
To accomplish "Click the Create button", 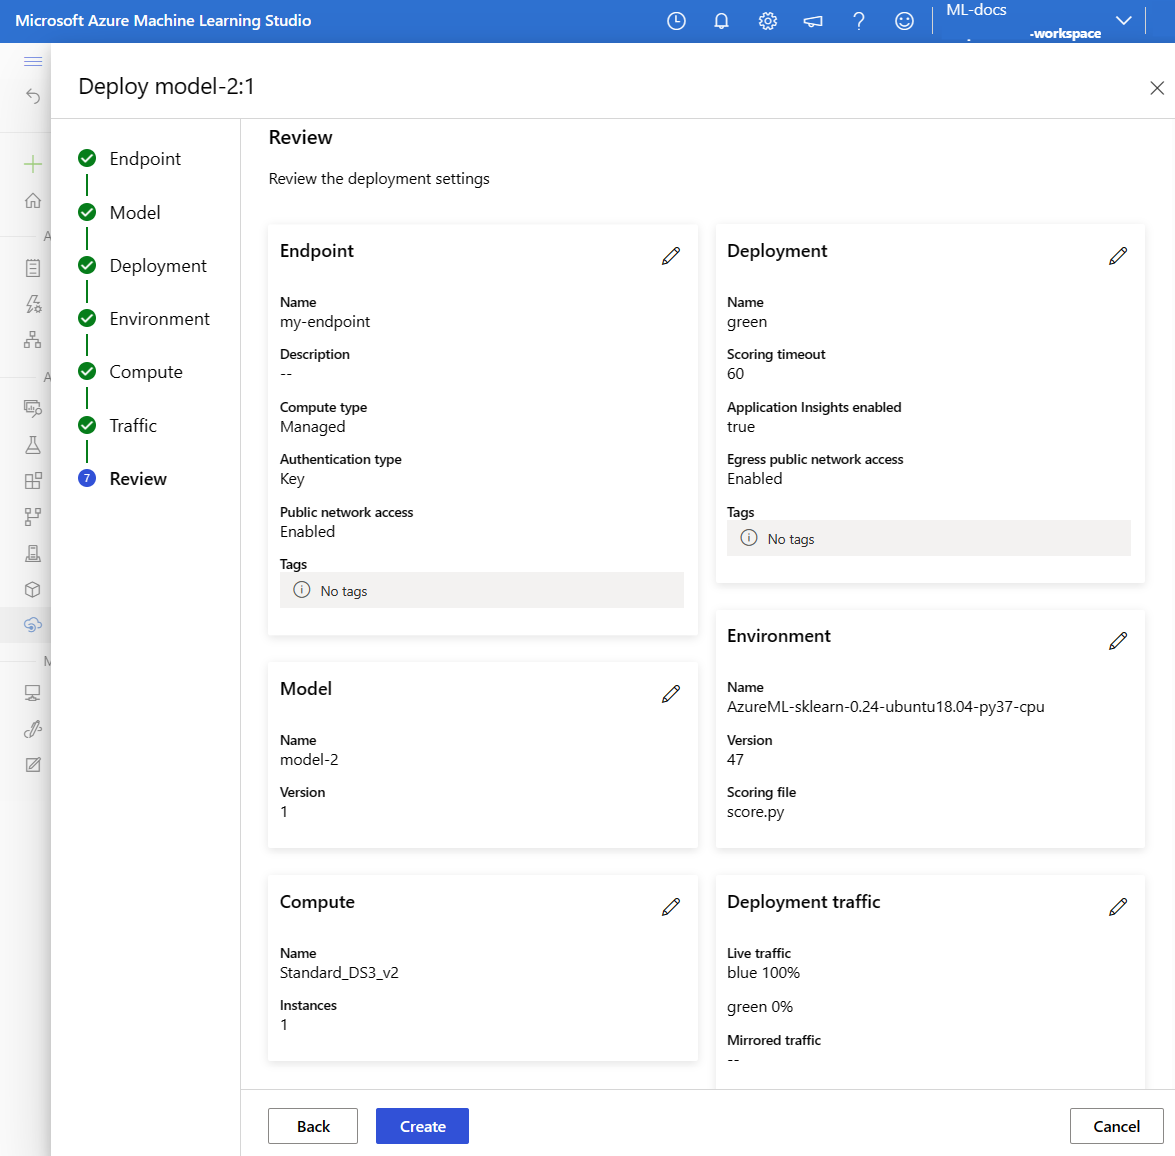I will pyautogui.click(x=422, y=1126).
